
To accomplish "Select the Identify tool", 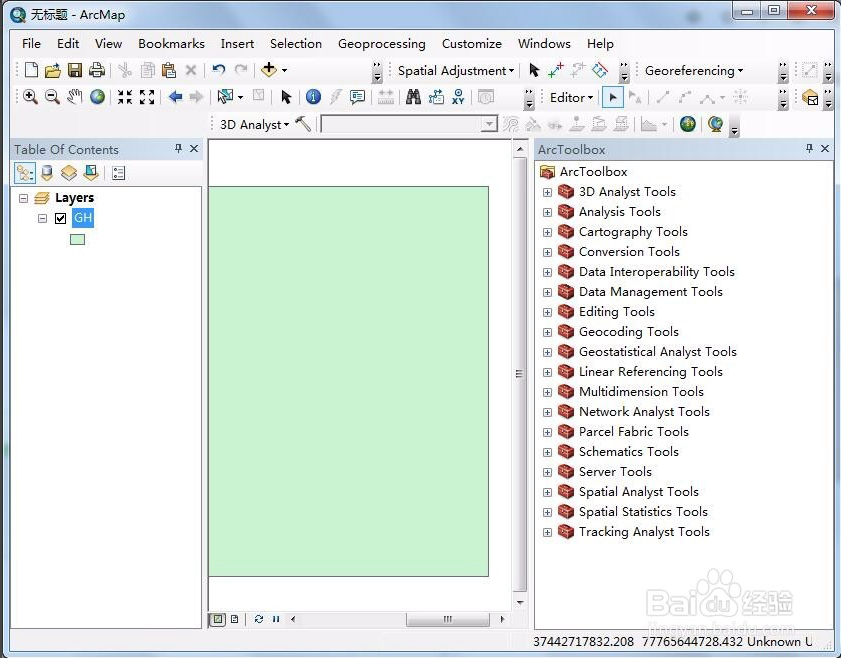I will (313, 97).
